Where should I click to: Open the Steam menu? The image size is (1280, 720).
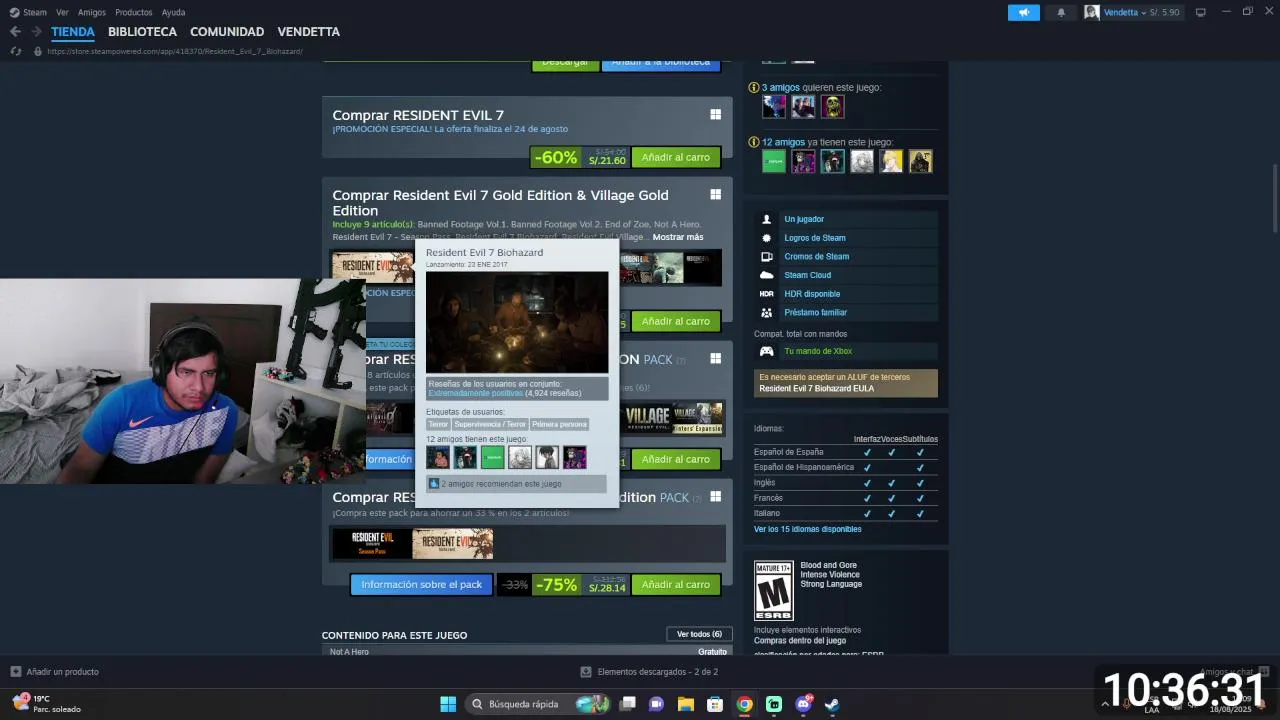pos(34,12)
